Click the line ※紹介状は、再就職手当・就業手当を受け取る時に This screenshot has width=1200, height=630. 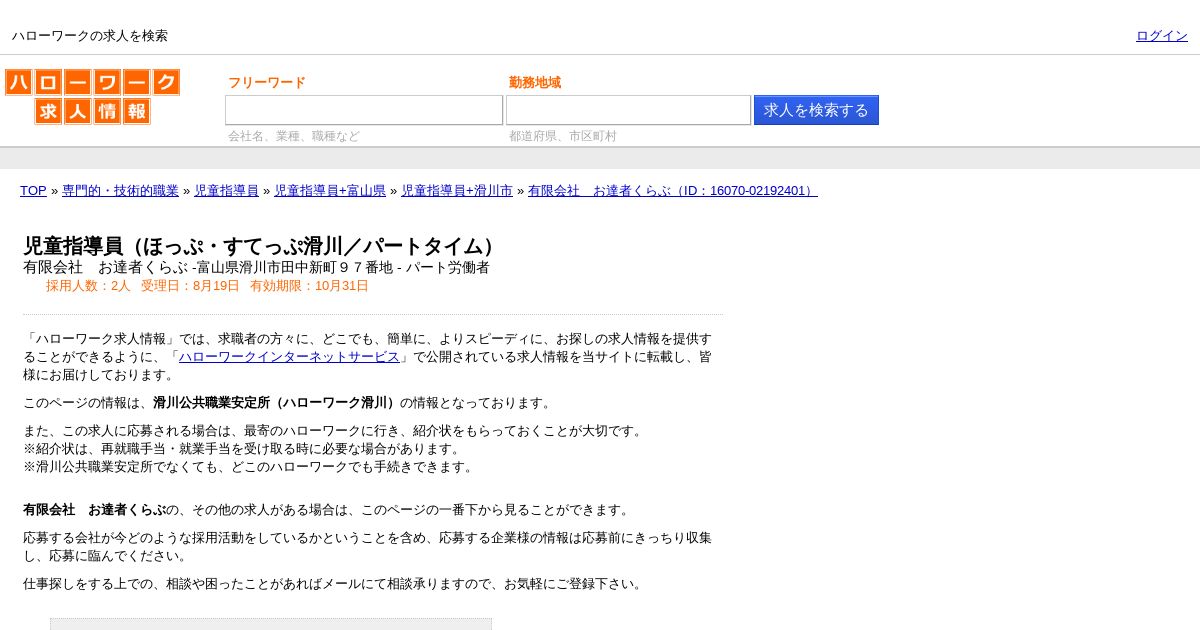(243, 449)
